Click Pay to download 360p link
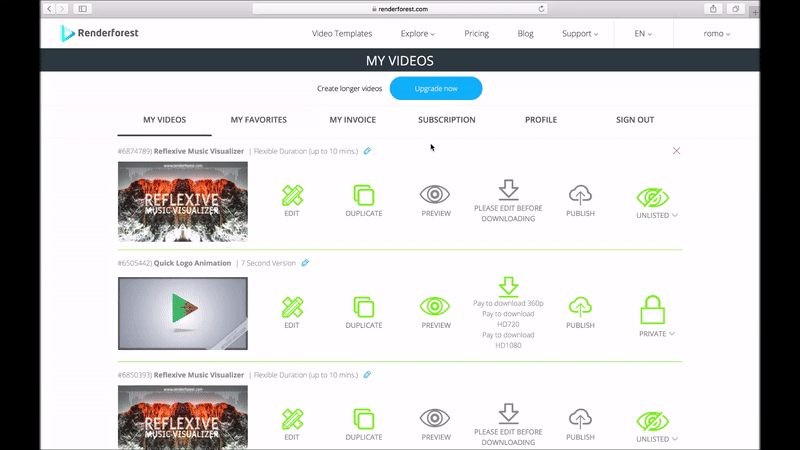Screen dimensions: 800x450 tap(508, 303)
